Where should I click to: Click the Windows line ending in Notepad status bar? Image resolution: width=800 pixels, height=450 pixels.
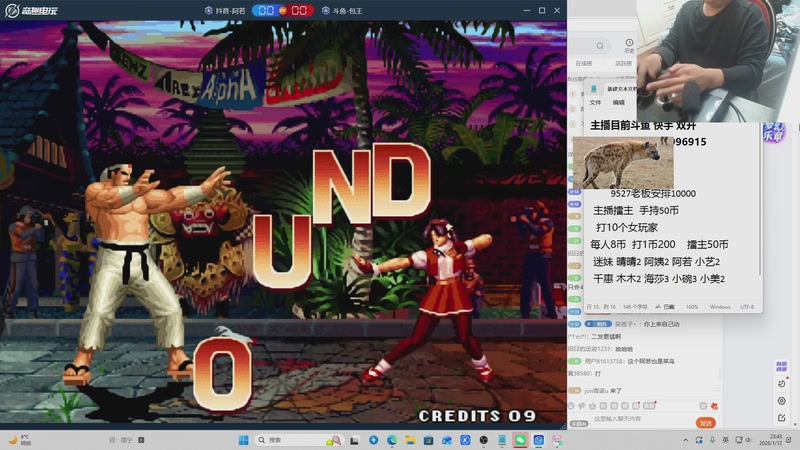720,307
